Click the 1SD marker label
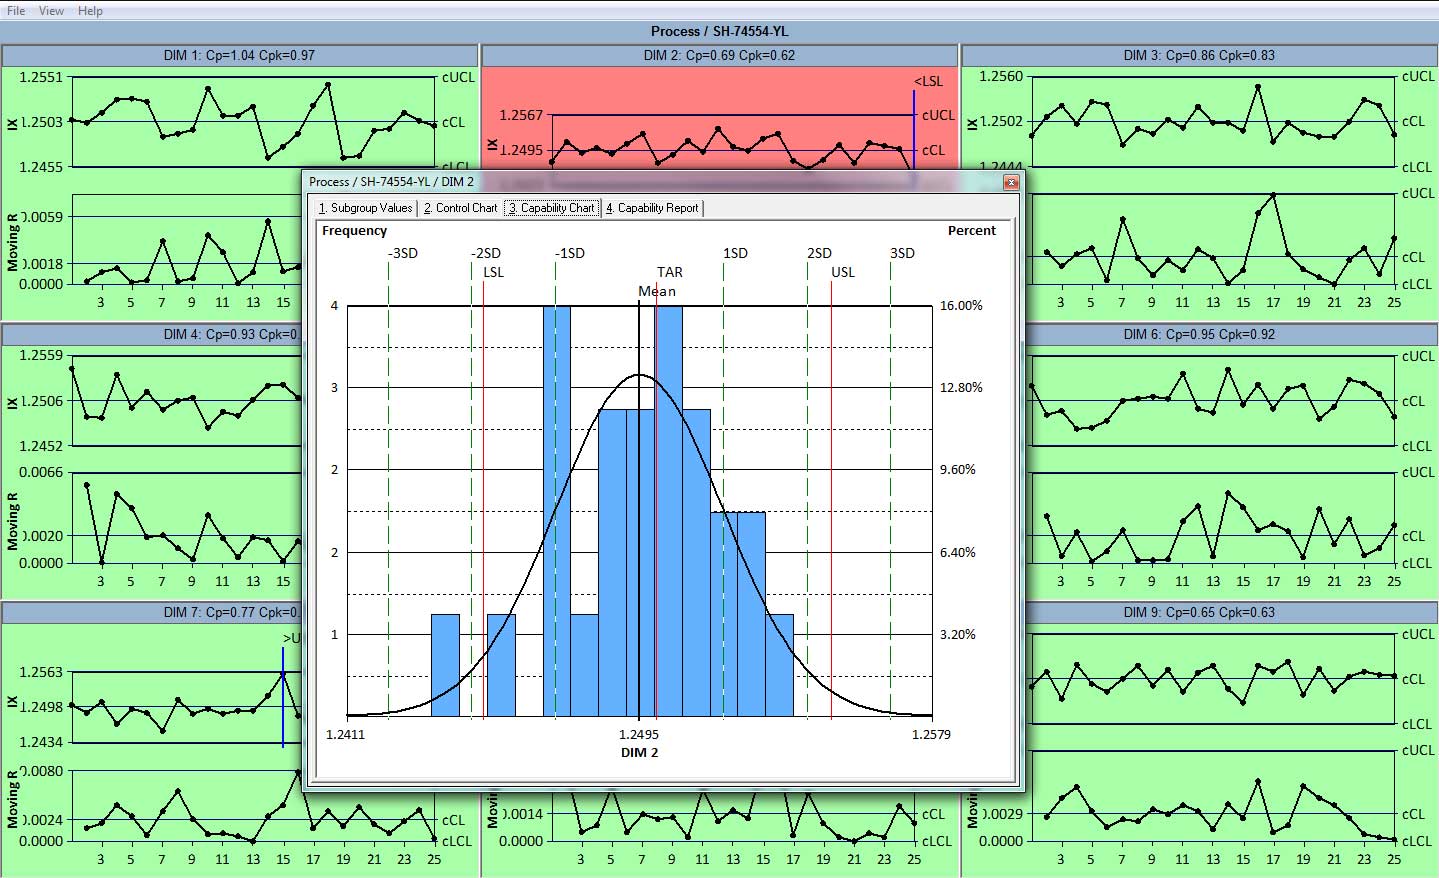1439x878 pixels. click(x=735, y=253)
